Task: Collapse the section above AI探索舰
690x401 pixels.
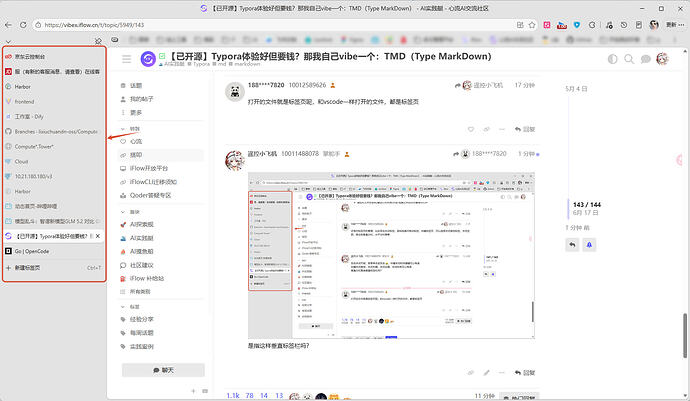Action: click(130, 212)
